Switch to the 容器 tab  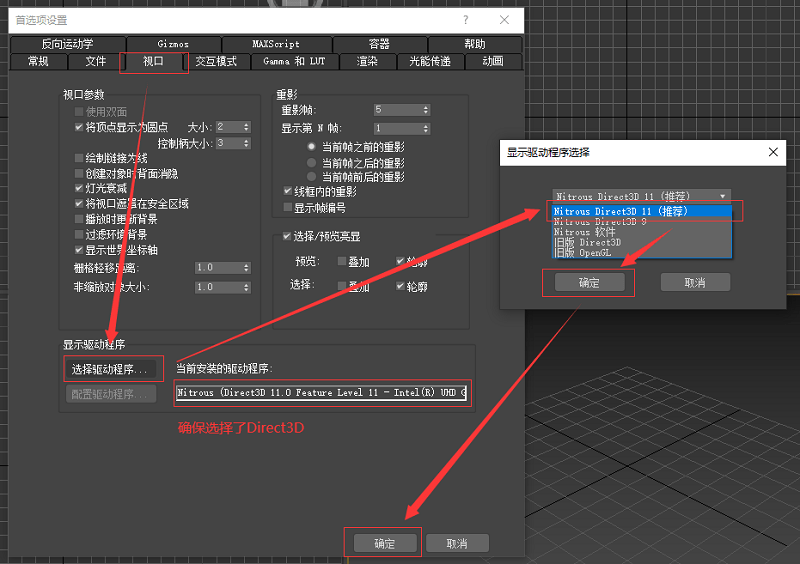click(x=379, y=44)
